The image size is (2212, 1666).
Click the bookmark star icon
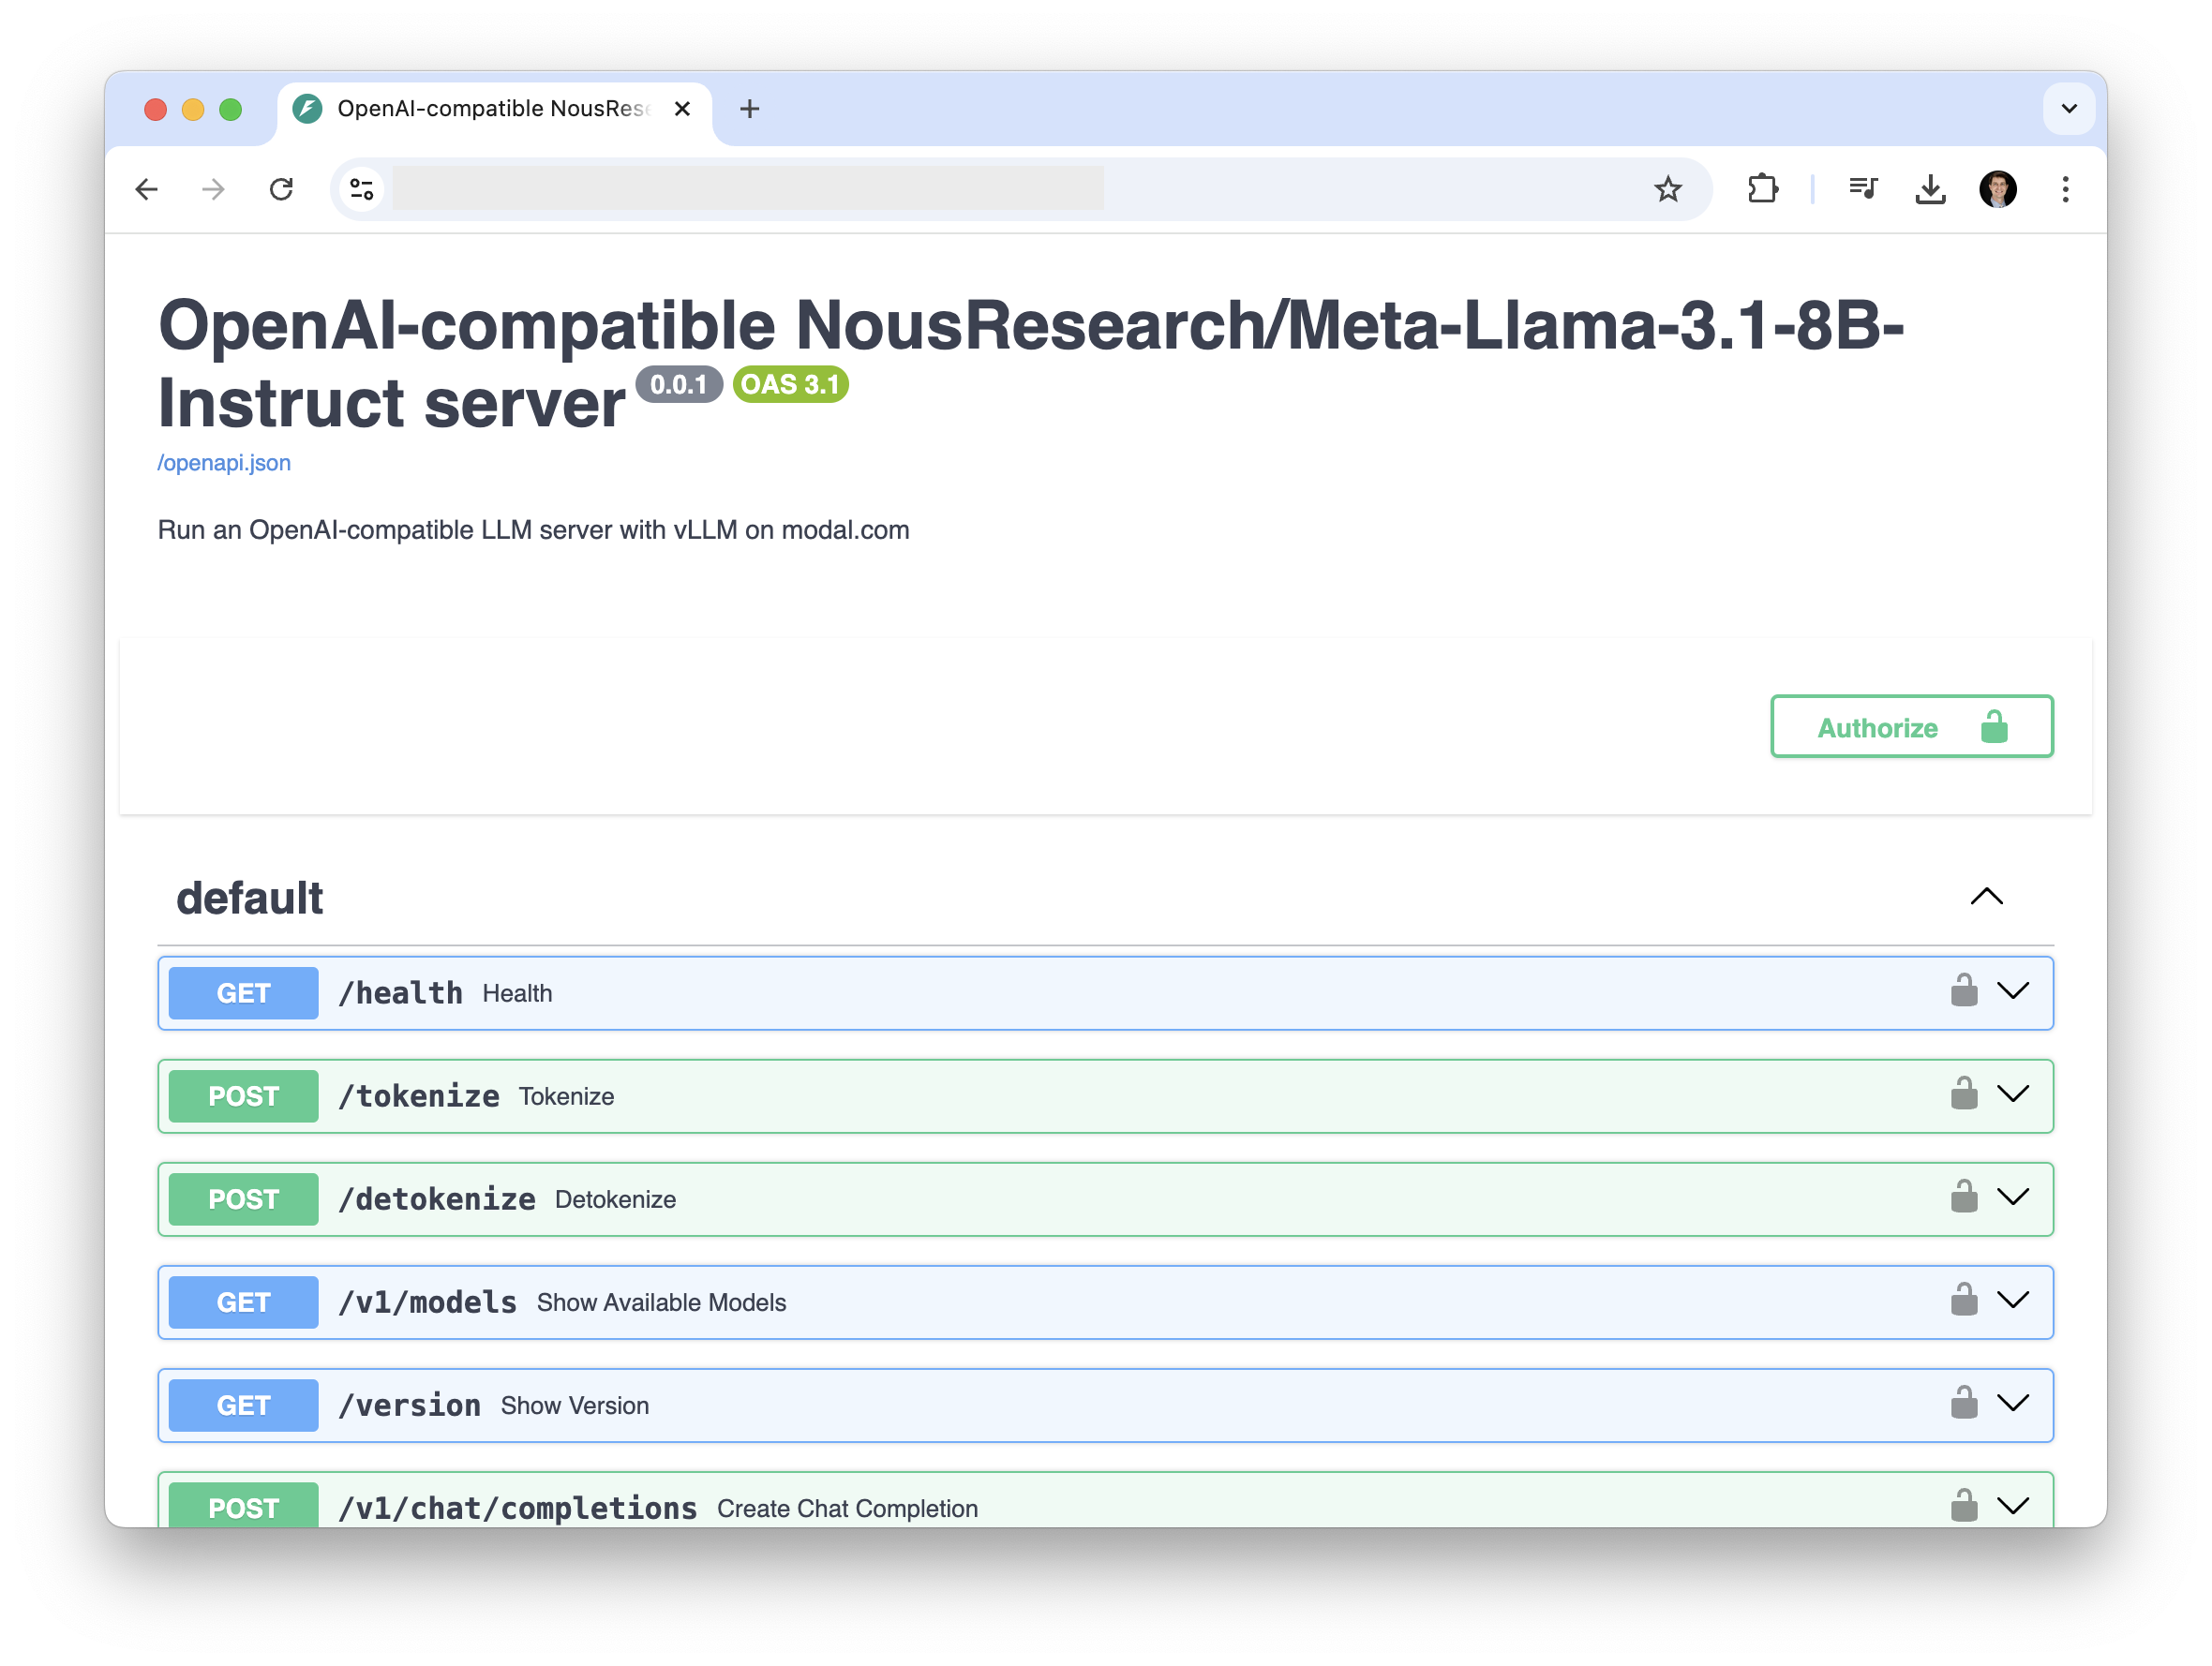coord(1667,189)
